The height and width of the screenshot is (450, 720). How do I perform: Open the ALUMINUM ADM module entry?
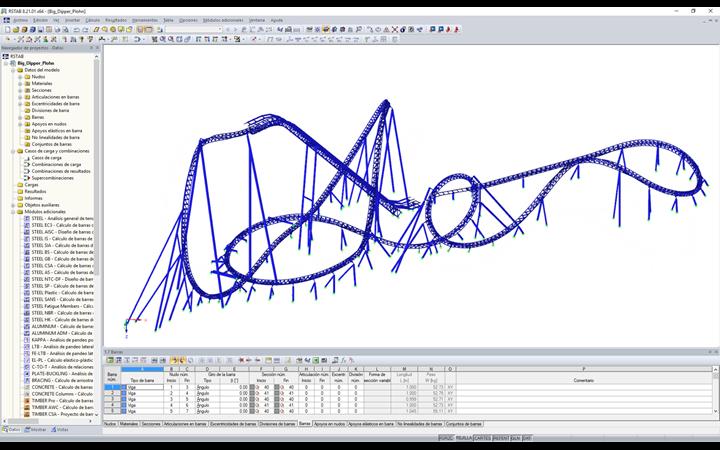(62, 333)
